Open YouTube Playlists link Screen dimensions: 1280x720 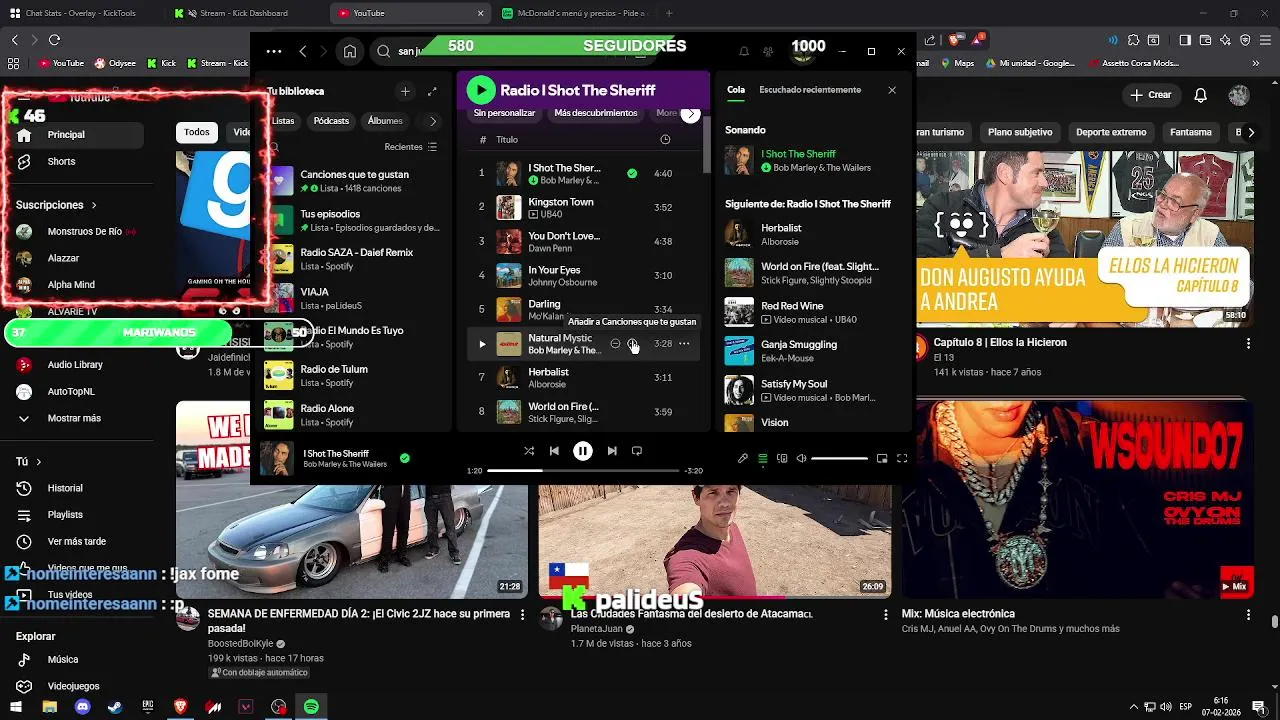point(65,515)
